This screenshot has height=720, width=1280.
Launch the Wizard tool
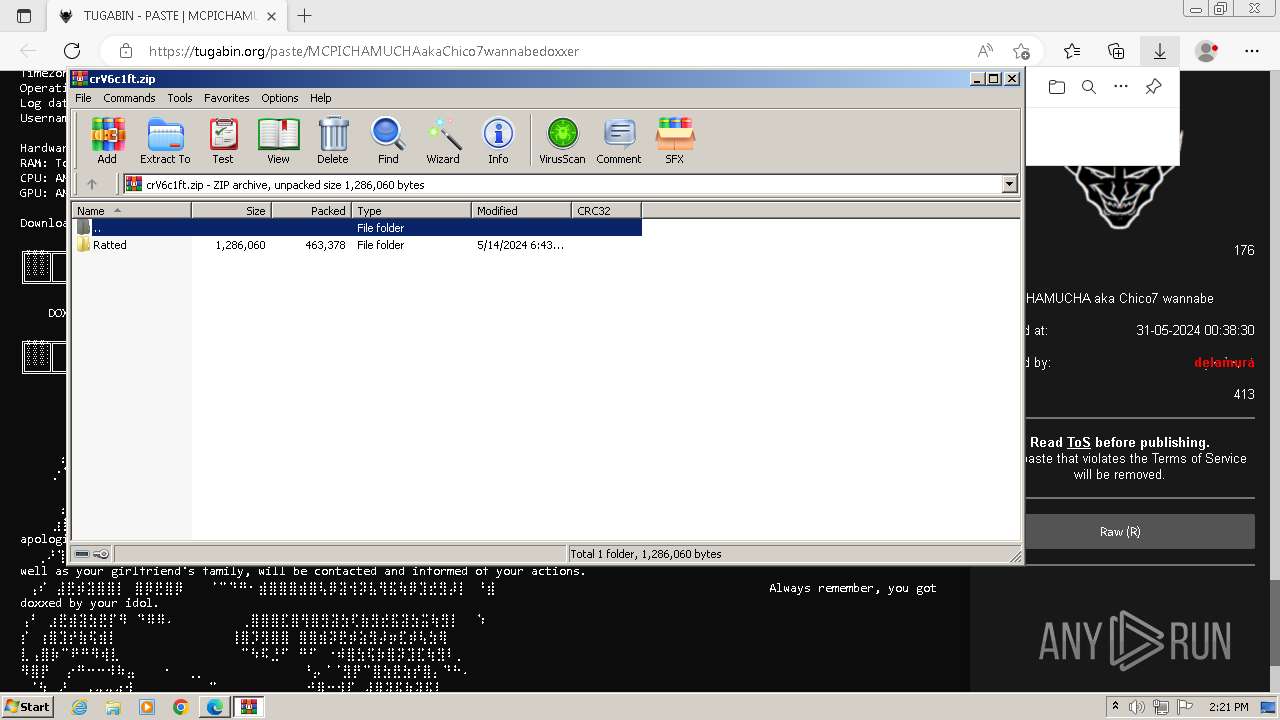443,141
